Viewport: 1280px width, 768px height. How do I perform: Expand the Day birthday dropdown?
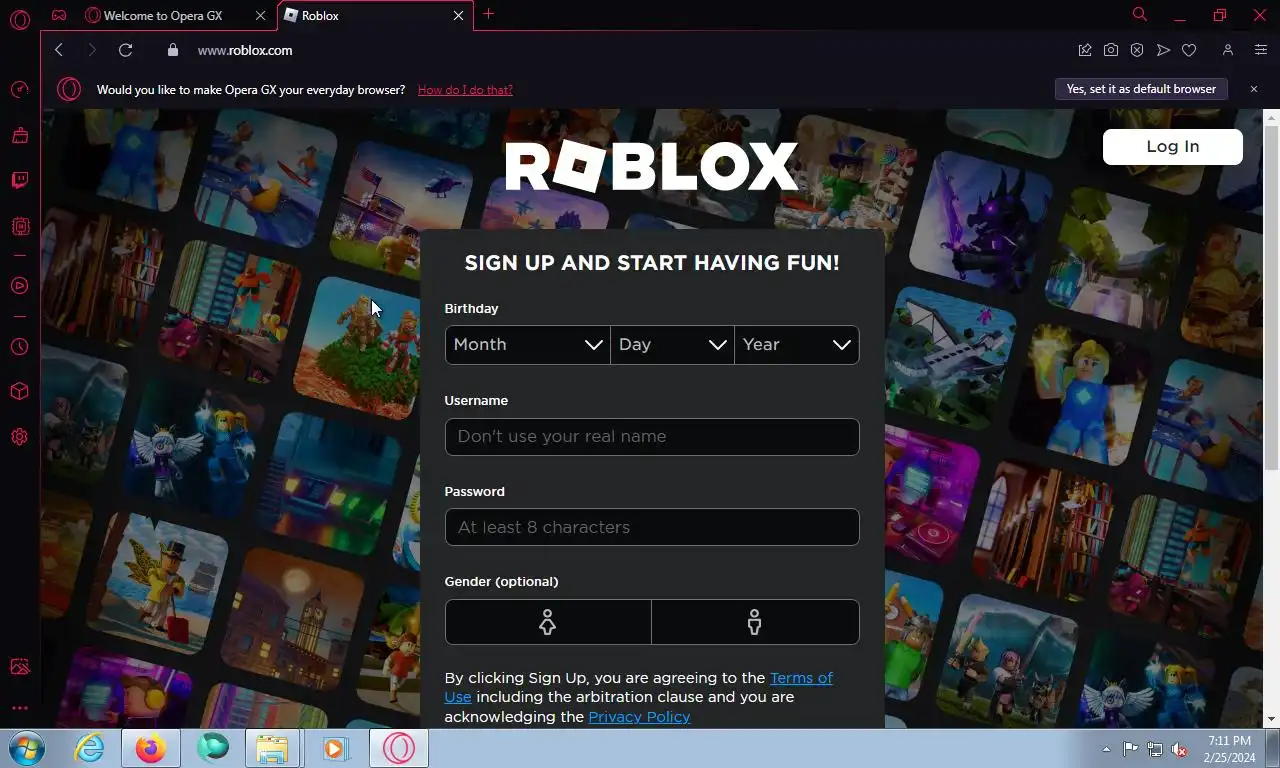pyautogui.click(x=672, y=344)
